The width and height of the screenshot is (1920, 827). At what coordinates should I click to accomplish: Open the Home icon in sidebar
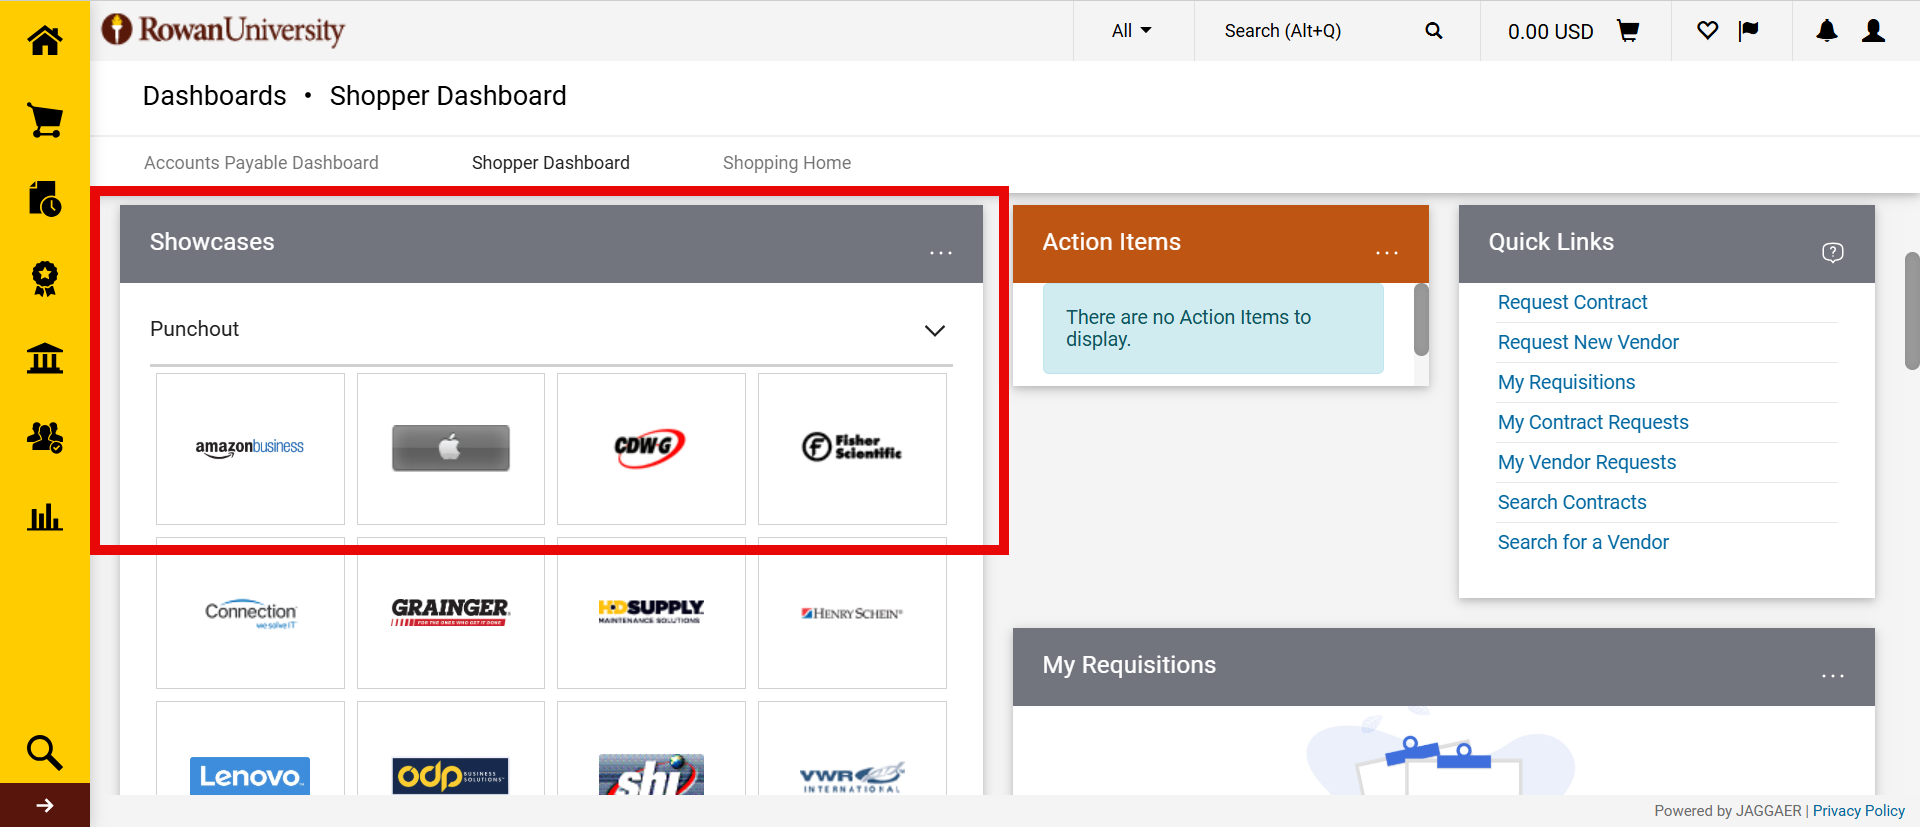pyautogui.click(x=45, y=41)
